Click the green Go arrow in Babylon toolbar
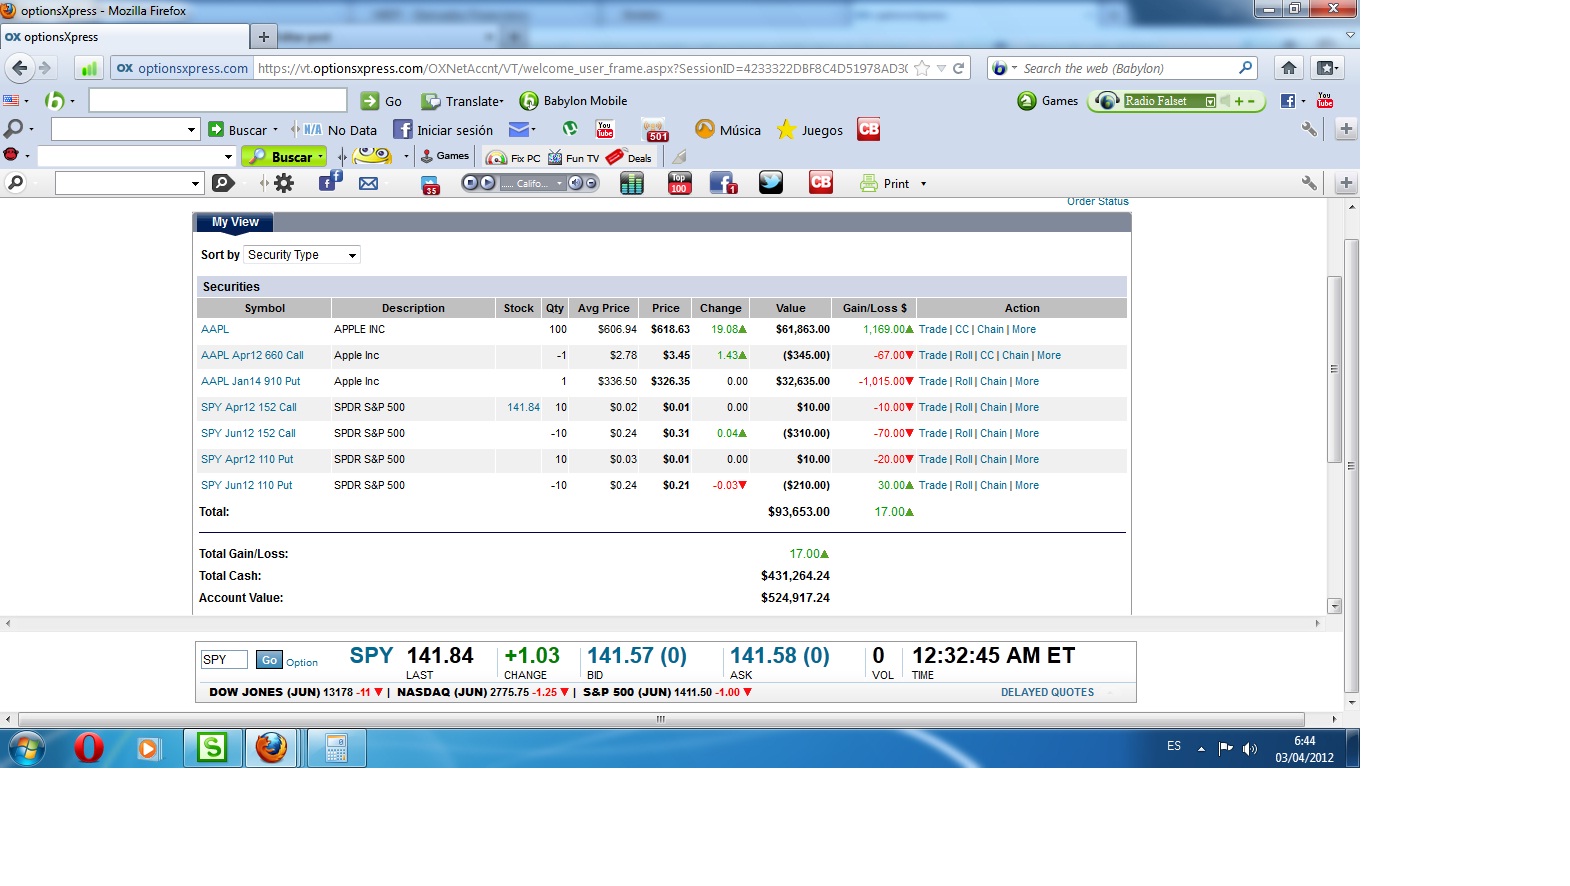The width and height of the screenshot is (1570, 886). pyautogui.click(x=370, y=101)
